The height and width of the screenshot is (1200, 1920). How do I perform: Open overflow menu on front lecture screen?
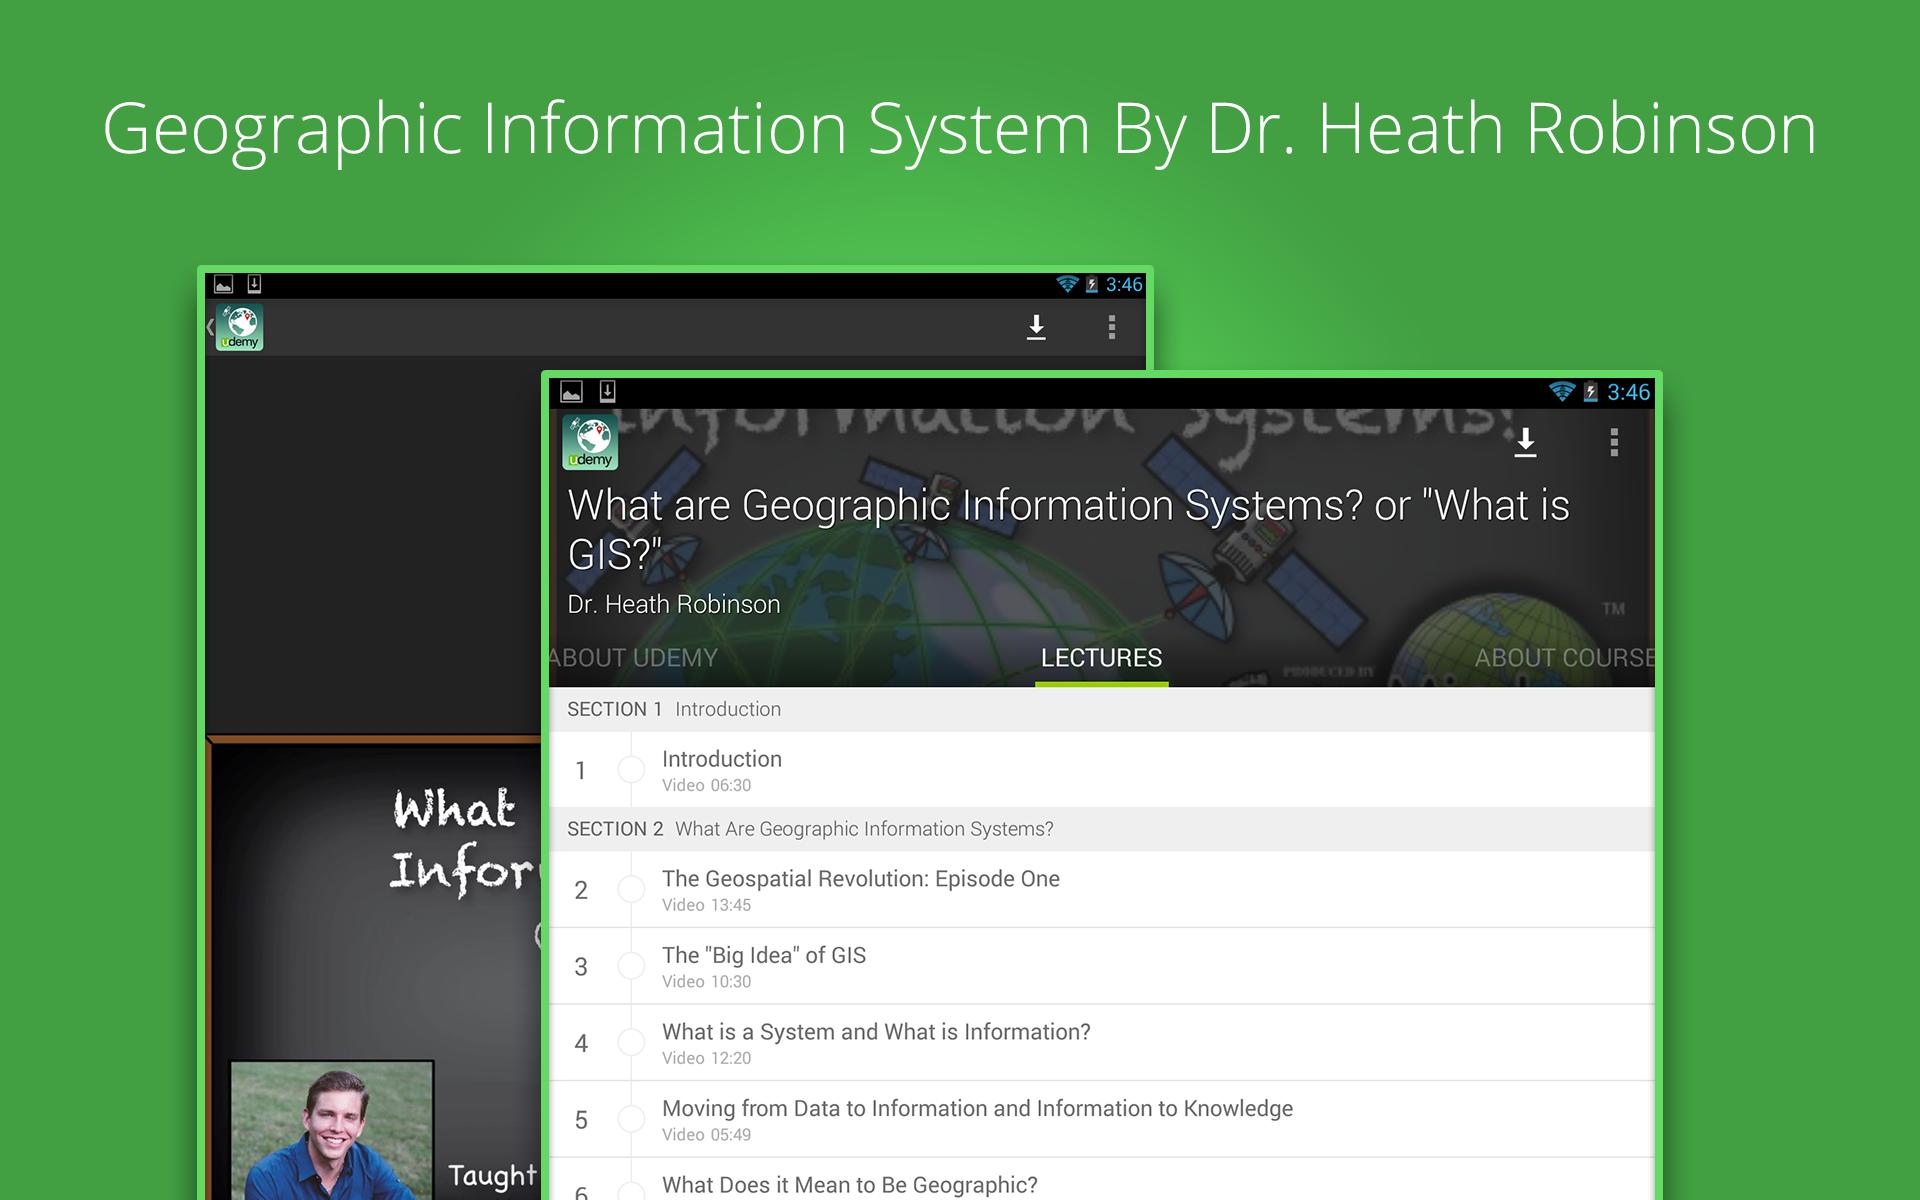(x=1613, y=442)
